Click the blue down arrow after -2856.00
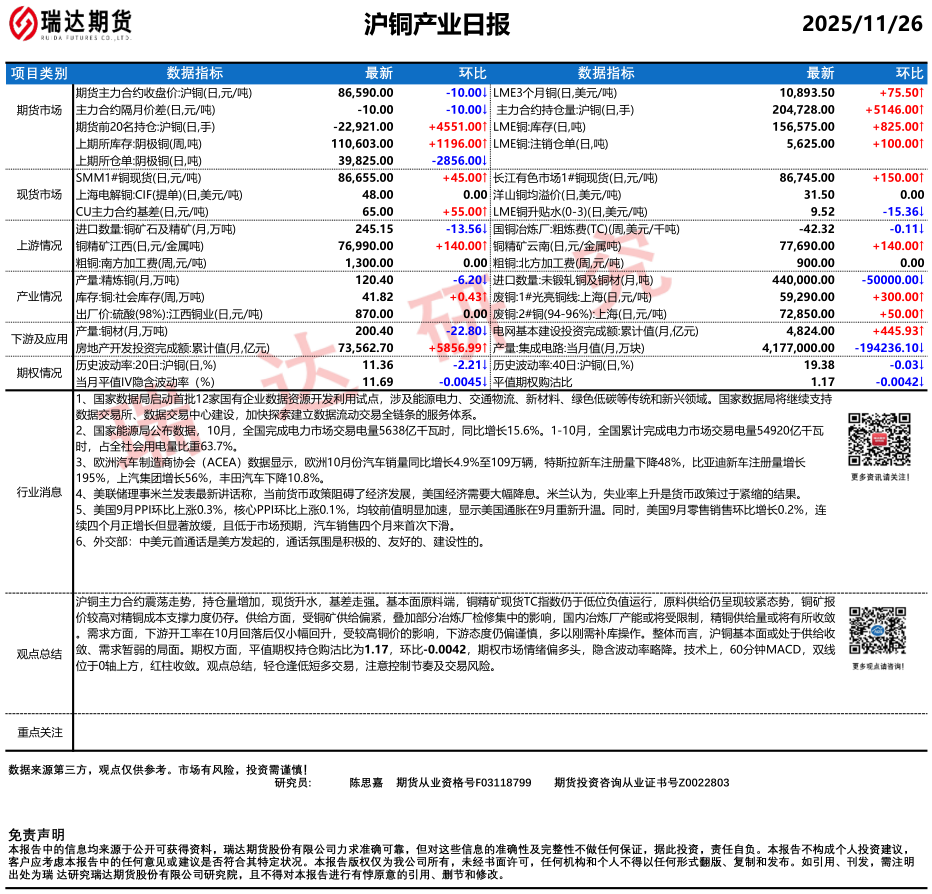Screen dimensions: 932x894 [x=487, y=160]
